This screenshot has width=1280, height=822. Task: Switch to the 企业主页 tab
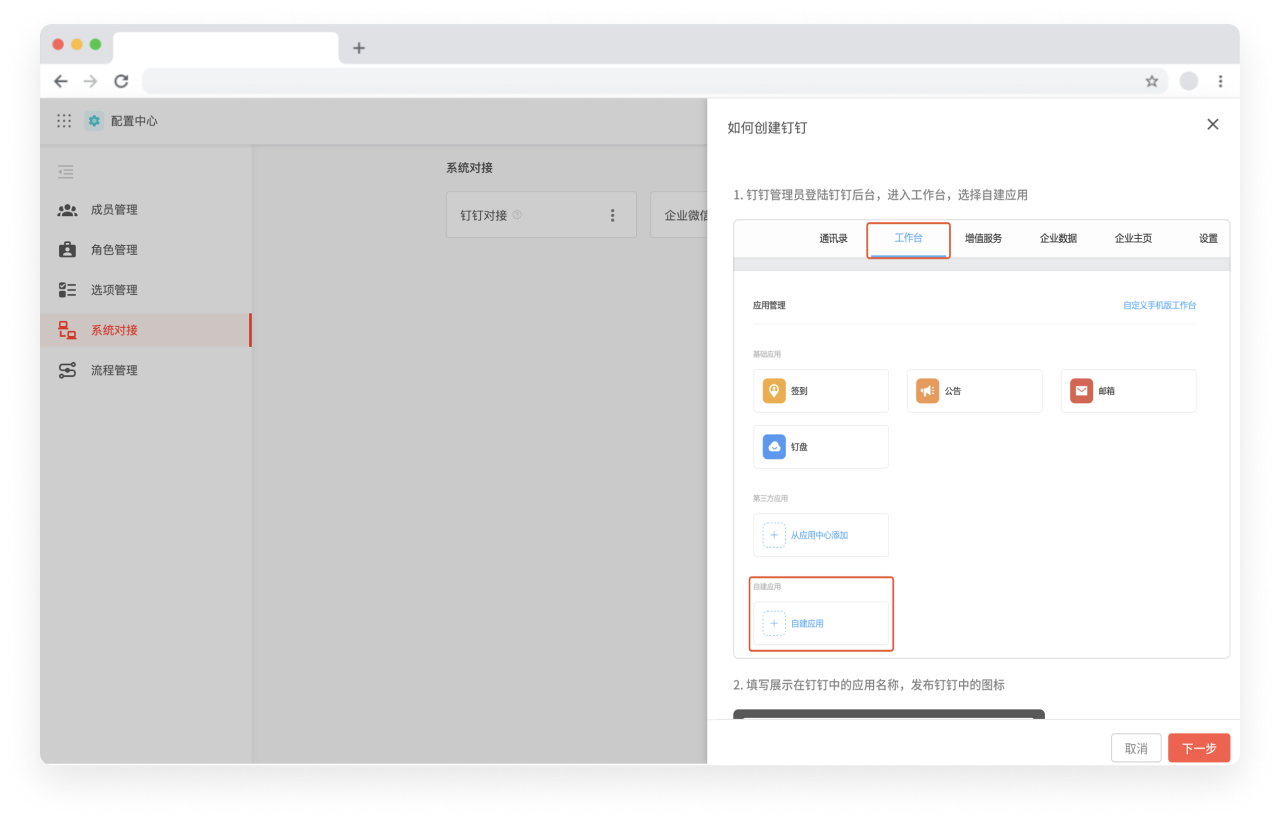1133,239
